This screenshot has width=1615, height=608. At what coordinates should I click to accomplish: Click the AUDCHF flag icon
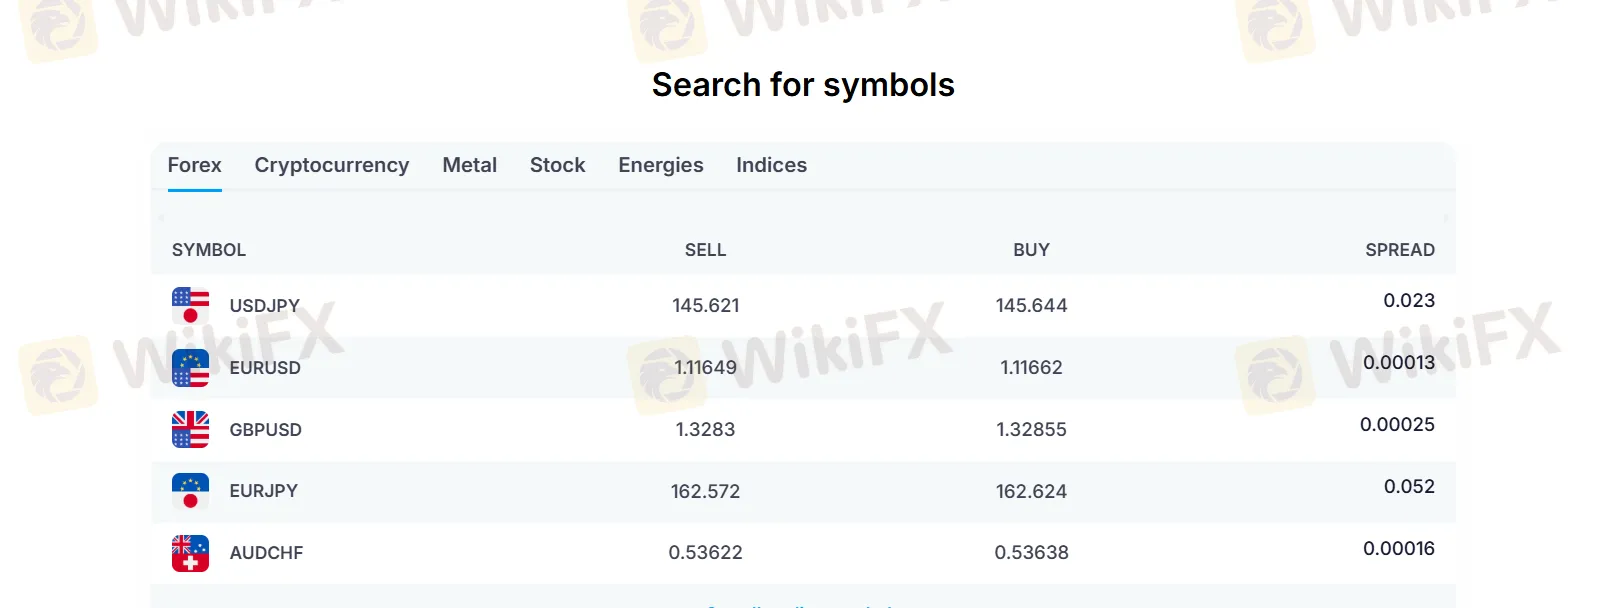click(190, 553)
